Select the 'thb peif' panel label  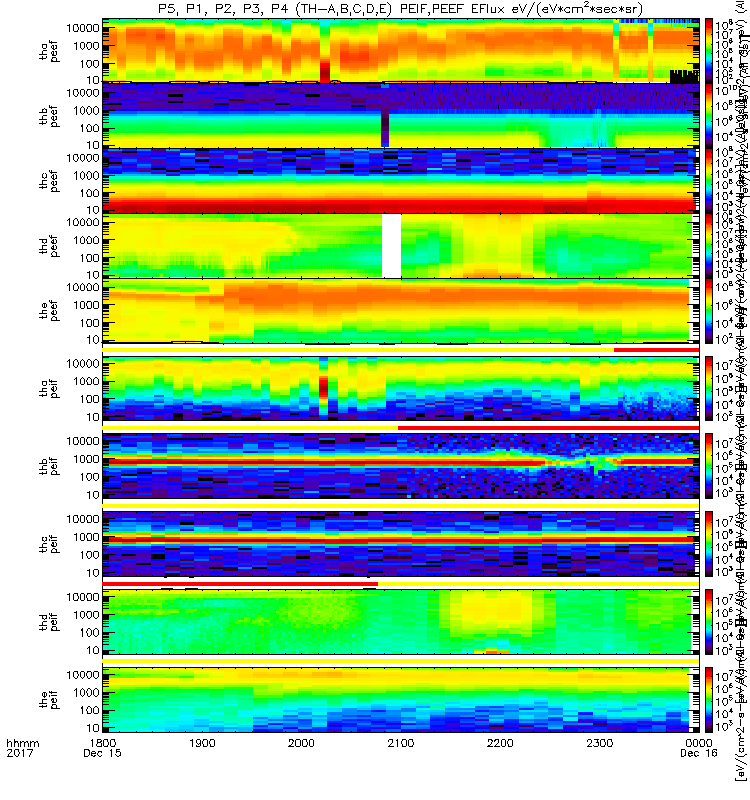(x=49, y=465)
